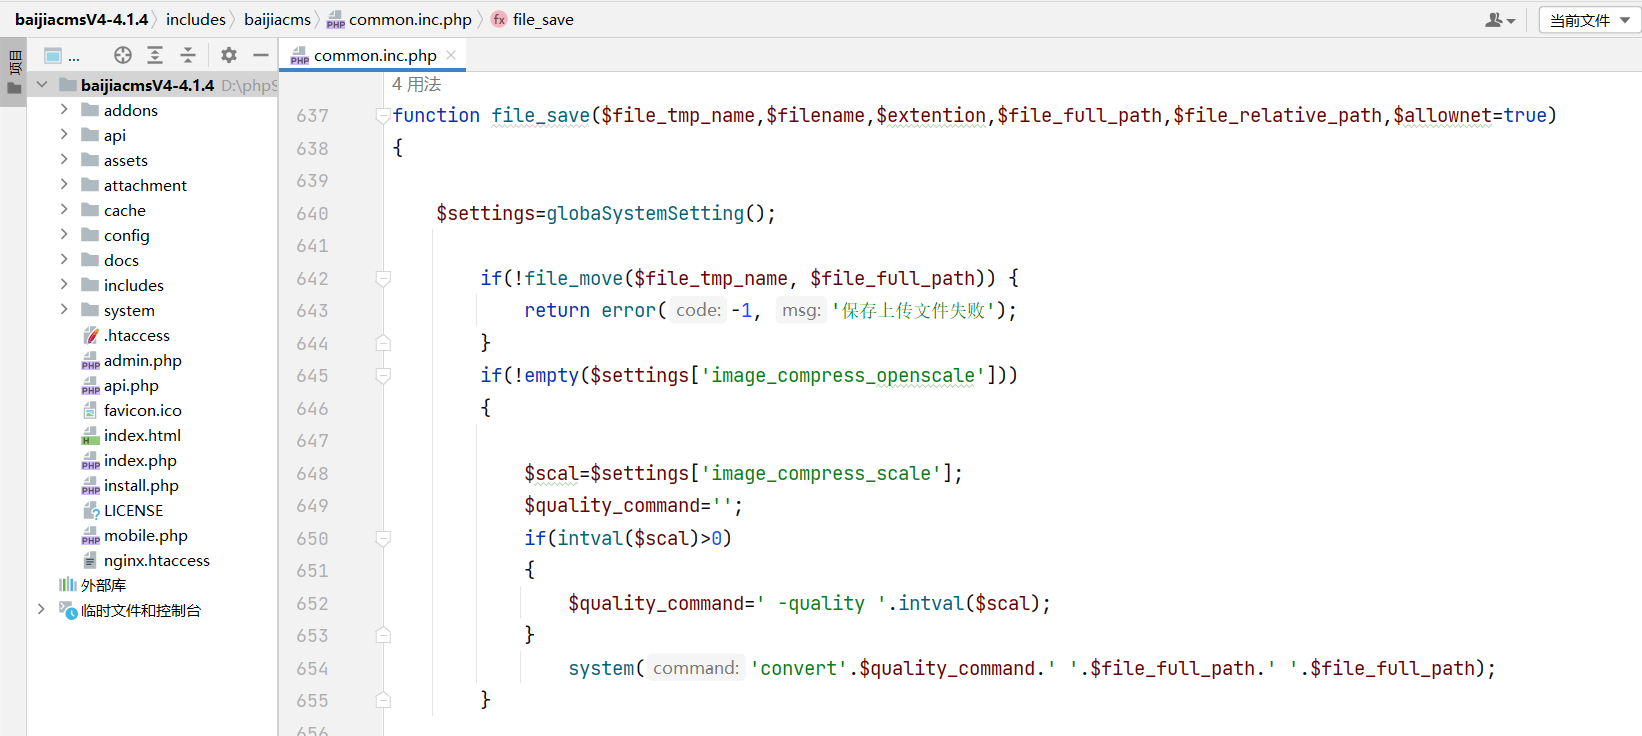Screen dimensions: 1642x736
Task: Click the file_save breadcrumb
Action: tap(543, 19)
